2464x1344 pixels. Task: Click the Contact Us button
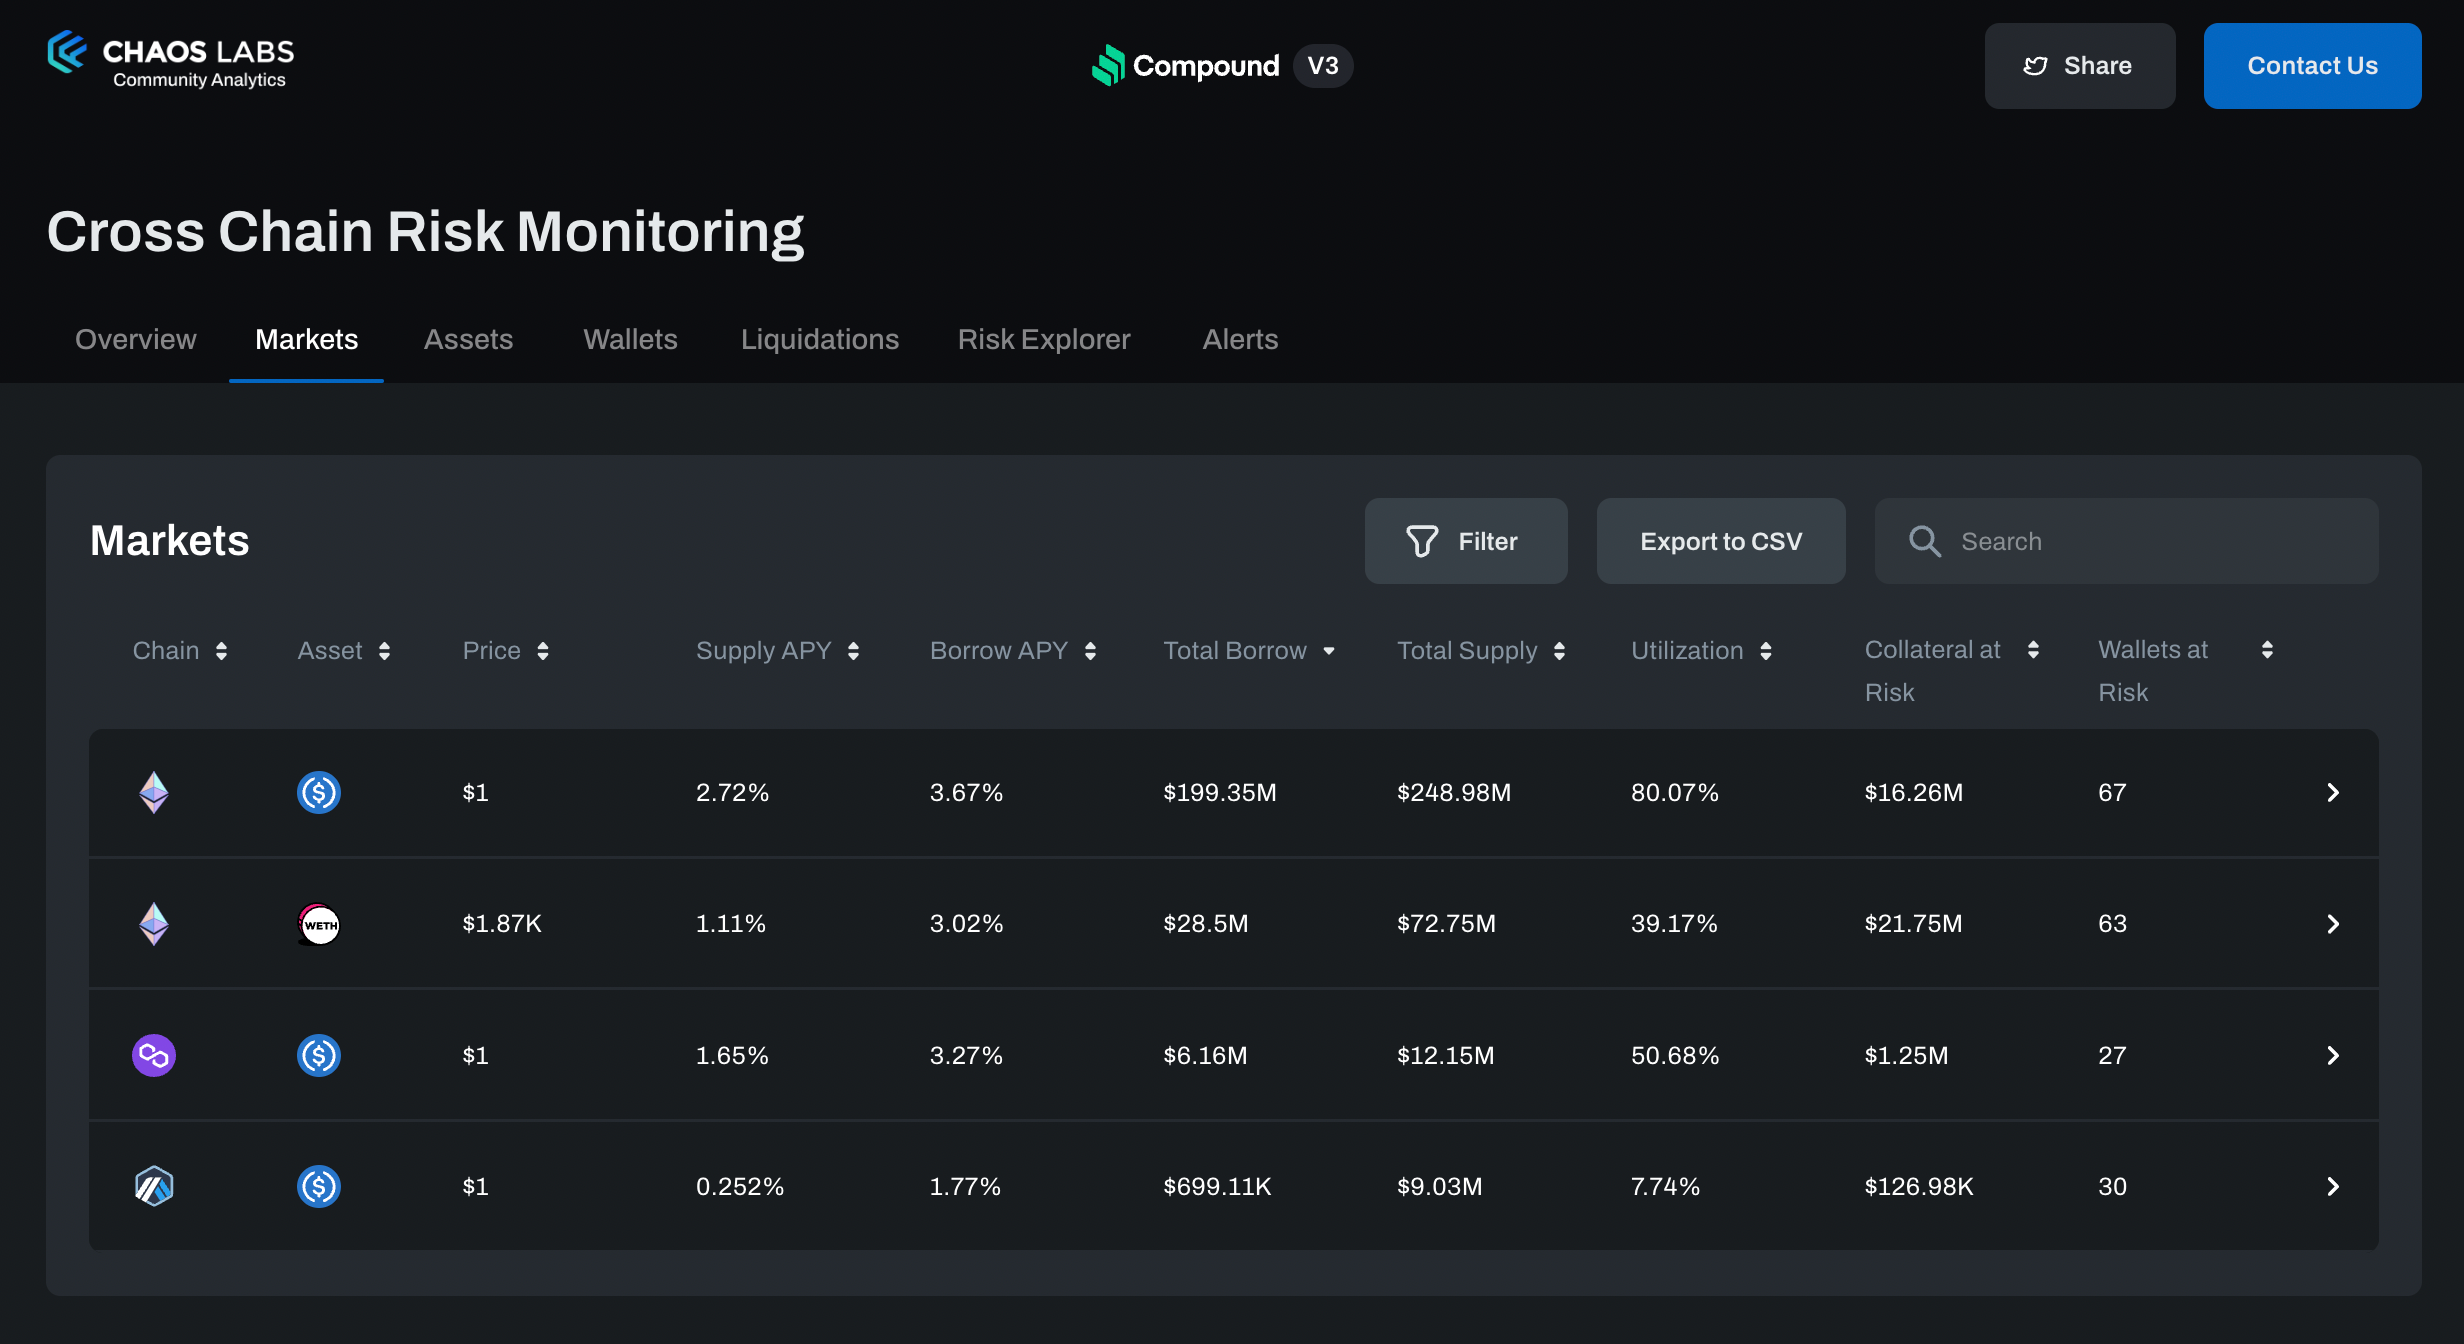point(2311,66)
